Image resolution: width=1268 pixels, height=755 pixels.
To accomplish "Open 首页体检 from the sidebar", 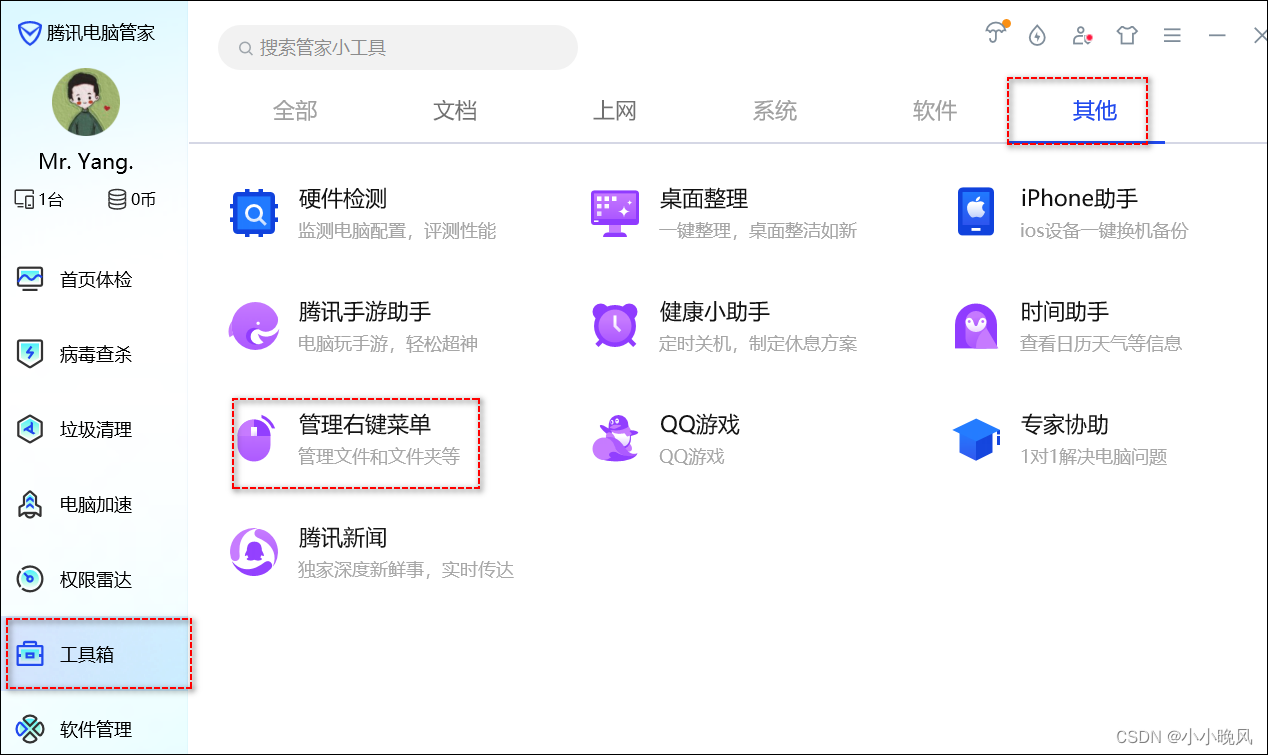I will [94, 279].
